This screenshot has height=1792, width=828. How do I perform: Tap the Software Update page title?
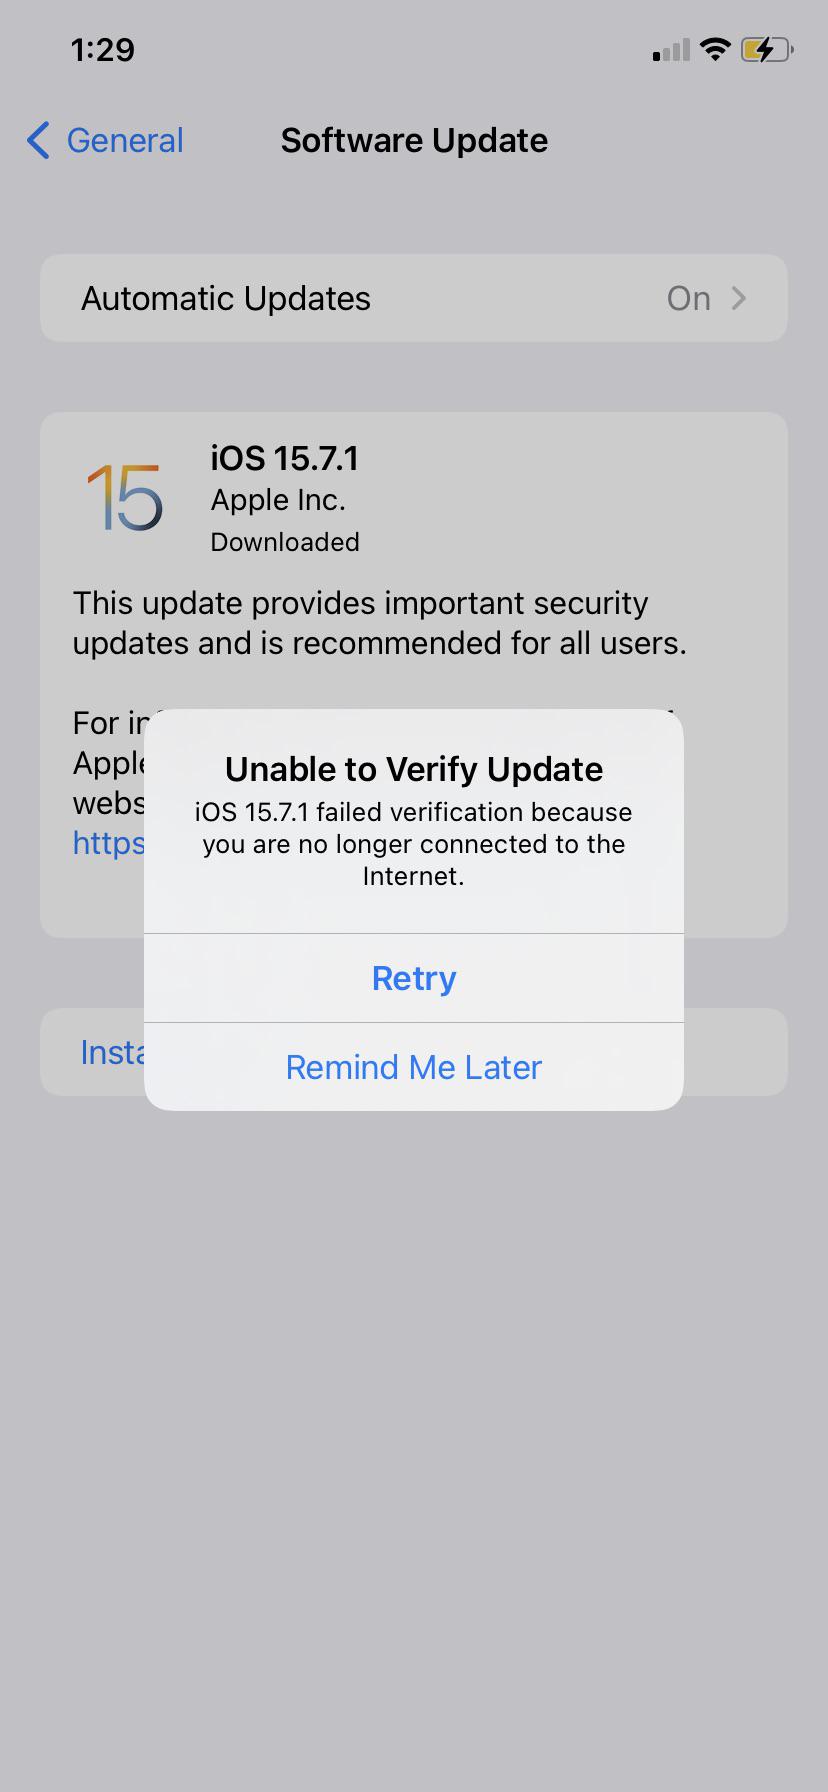[414, 141]
